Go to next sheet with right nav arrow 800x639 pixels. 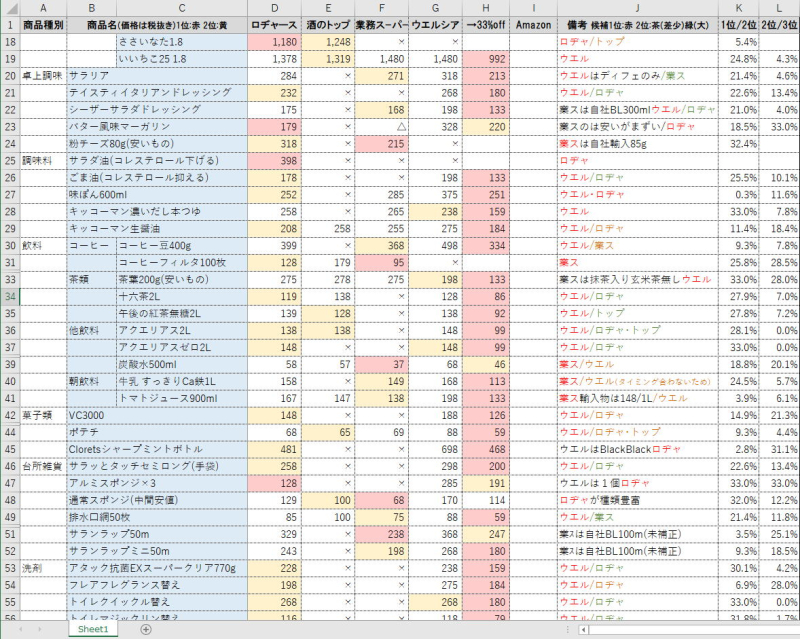pyautogui.click(x=39, y=629)
